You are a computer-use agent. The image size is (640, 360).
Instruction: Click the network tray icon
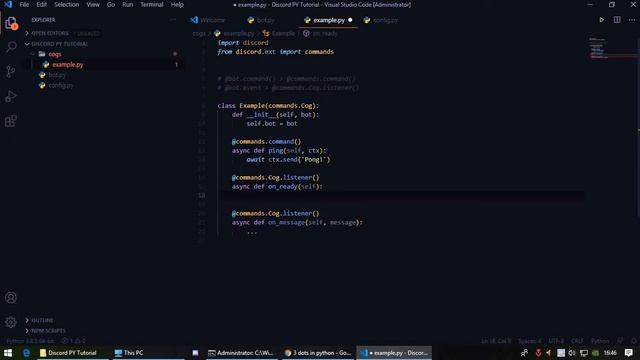[584, 353]
